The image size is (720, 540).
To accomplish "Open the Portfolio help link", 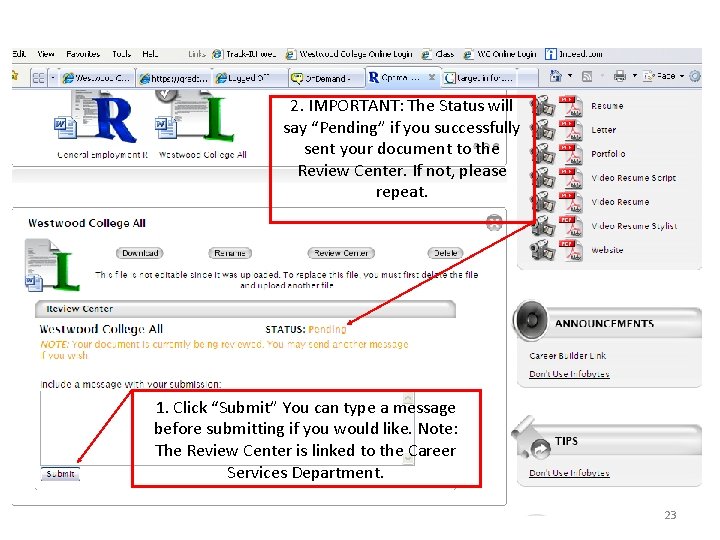I will (x=608, y=154).
